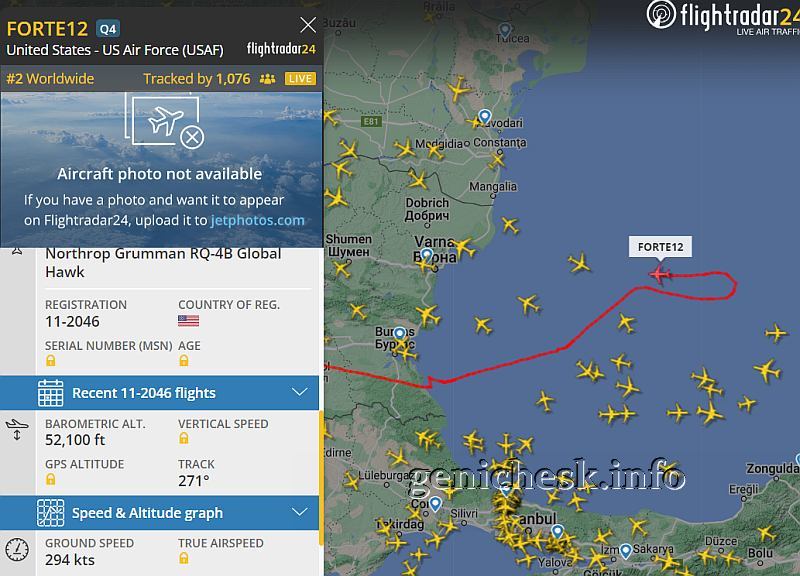Click the lock icon under True Airspeed

[x=184, y=558]
